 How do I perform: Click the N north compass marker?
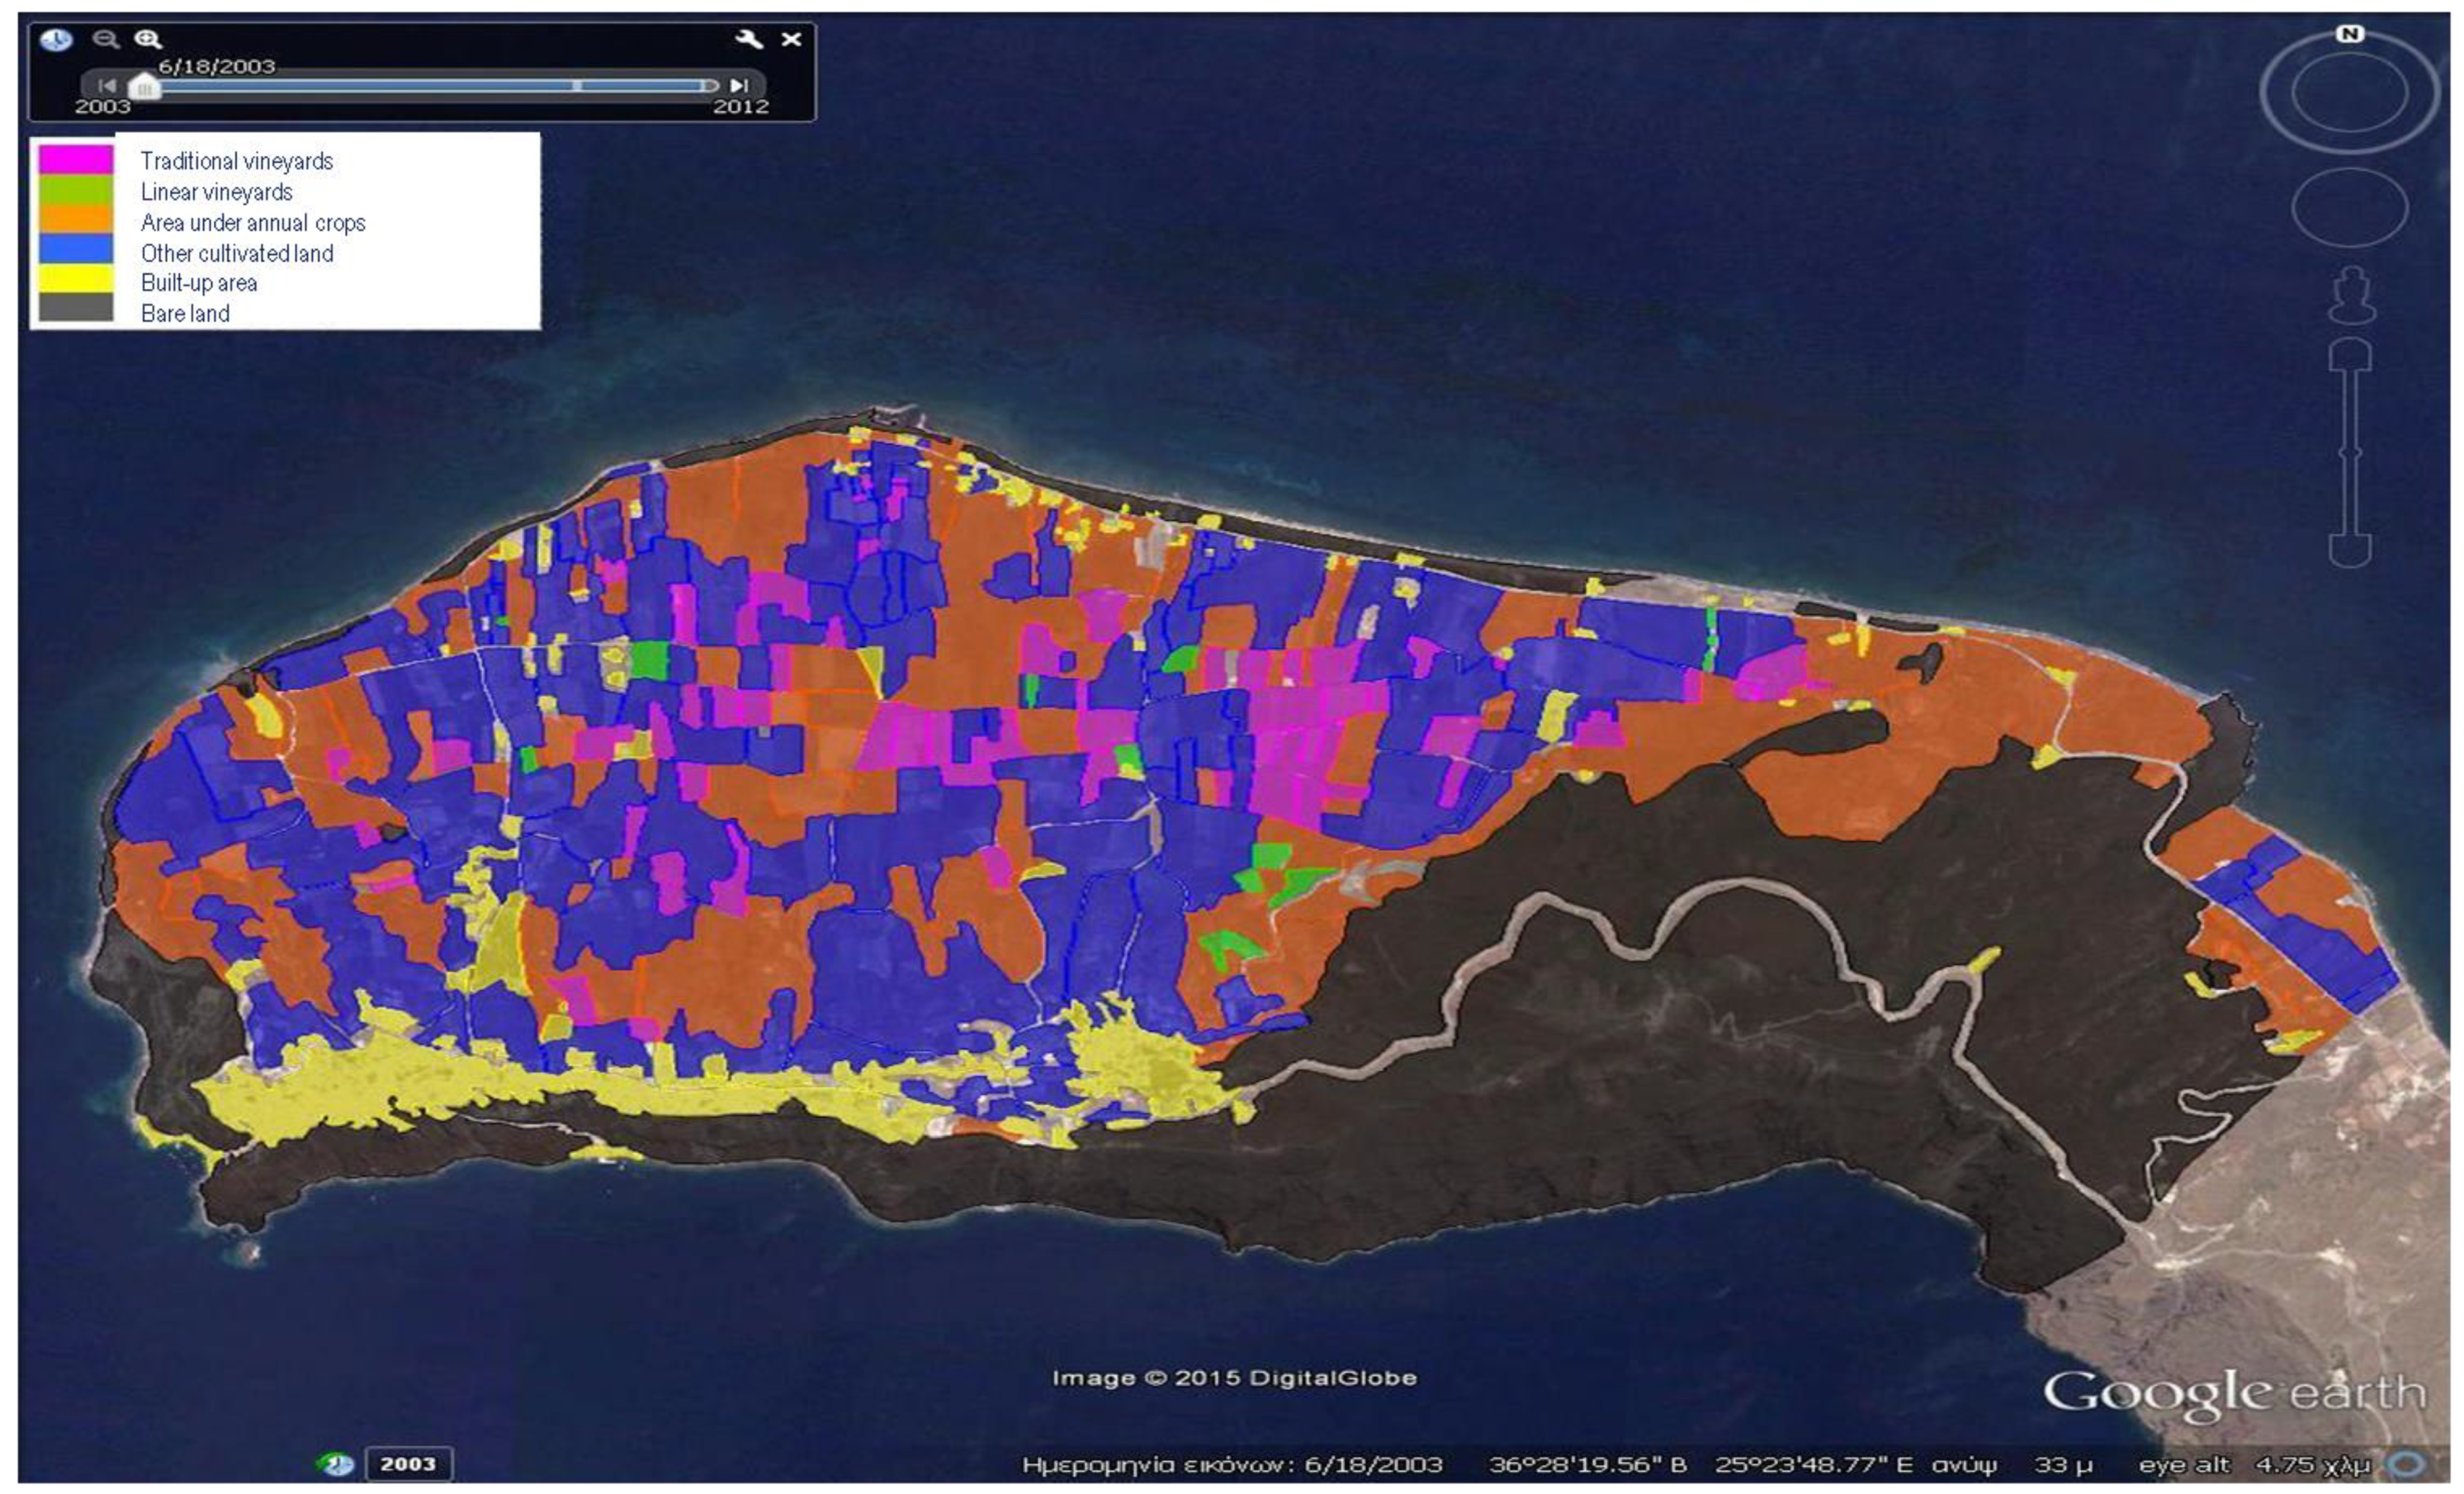click(x=2349, y=34)
